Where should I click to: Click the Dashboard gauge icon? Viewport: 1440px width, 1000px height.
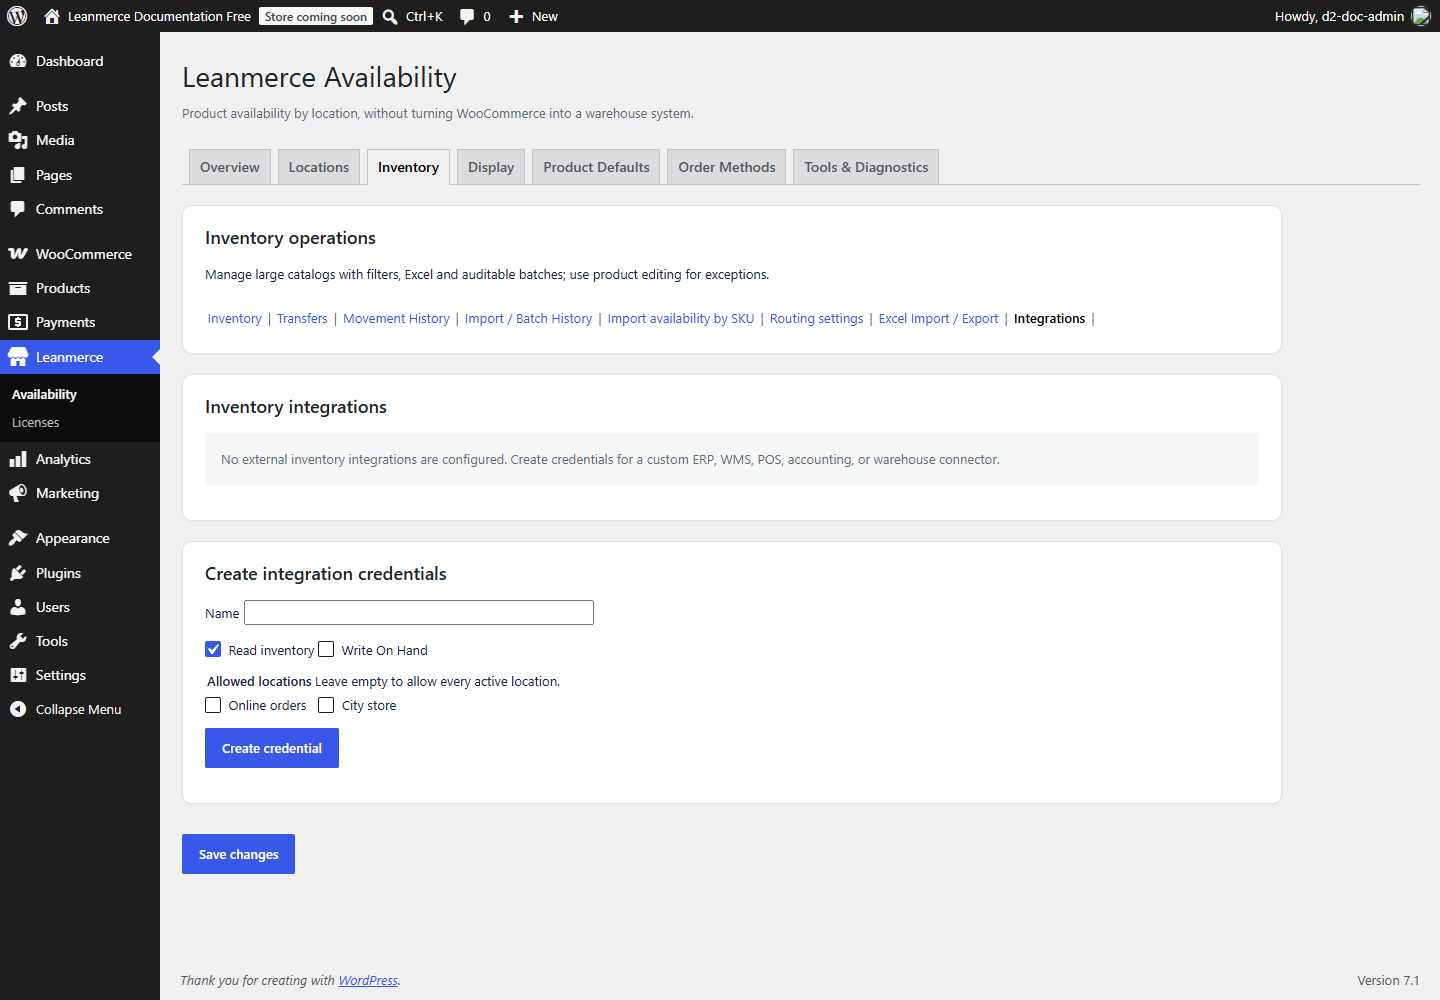coord(18,61)
